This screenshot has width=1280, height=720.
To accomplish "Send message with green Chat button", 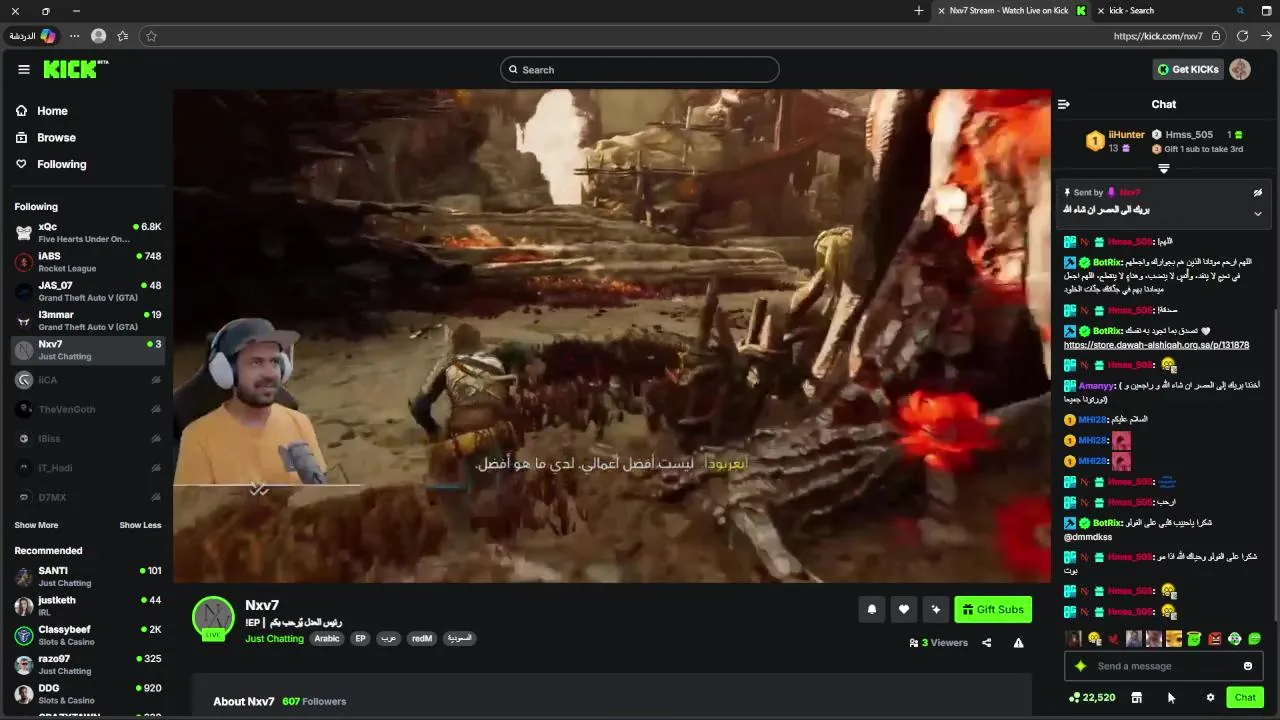I will coord(1245,697).
